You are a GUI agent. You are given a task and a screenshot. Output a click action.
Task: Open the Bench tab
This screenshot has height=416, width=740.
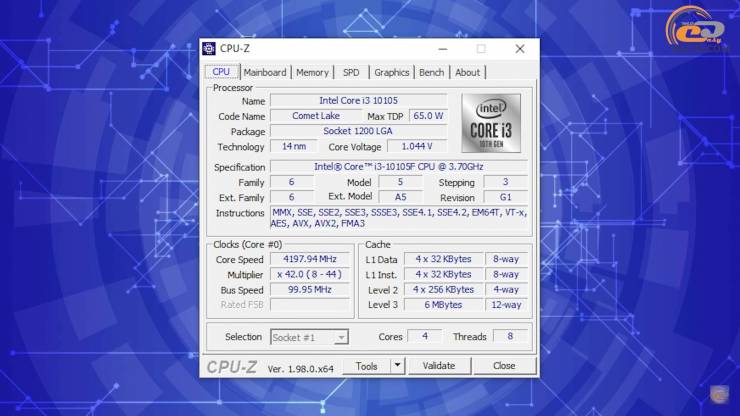(431, 72)
